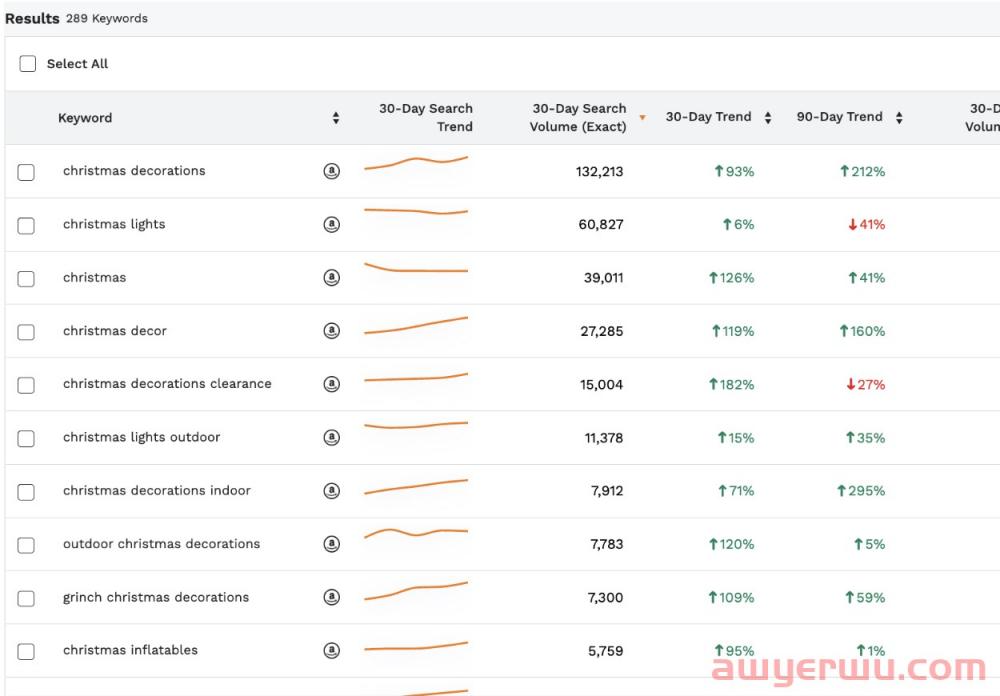
Task: Click keyword text christmas lights outdoor
Action: (142, 437)
